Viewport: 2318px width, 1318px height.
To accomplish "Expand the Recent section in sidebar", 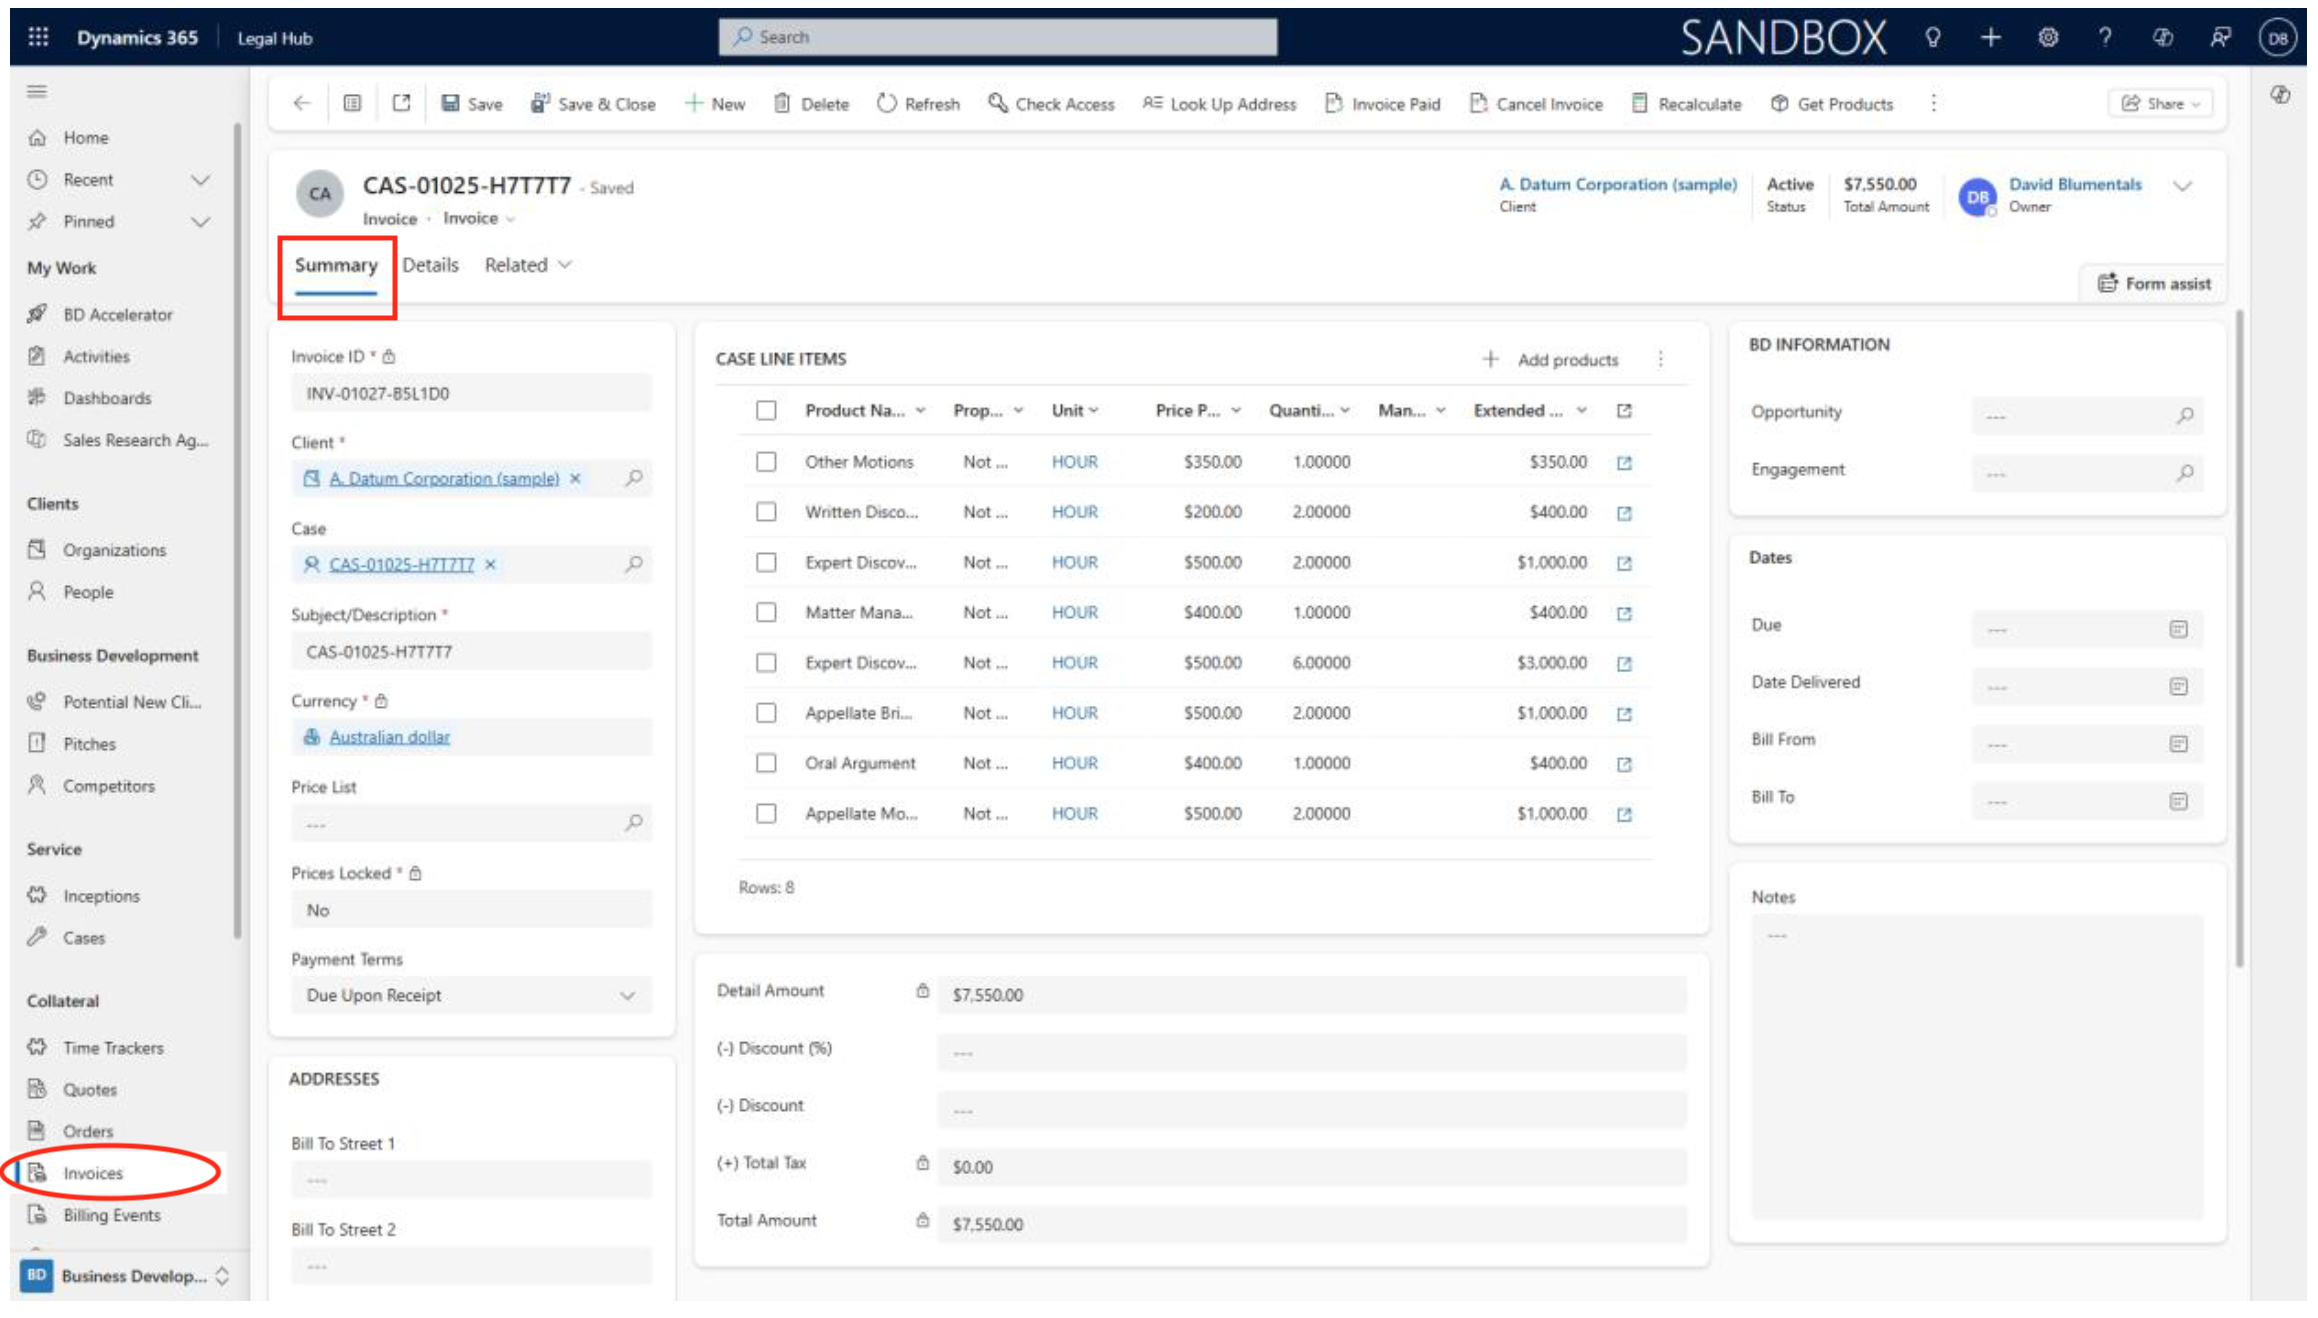I will click(200, 180).
